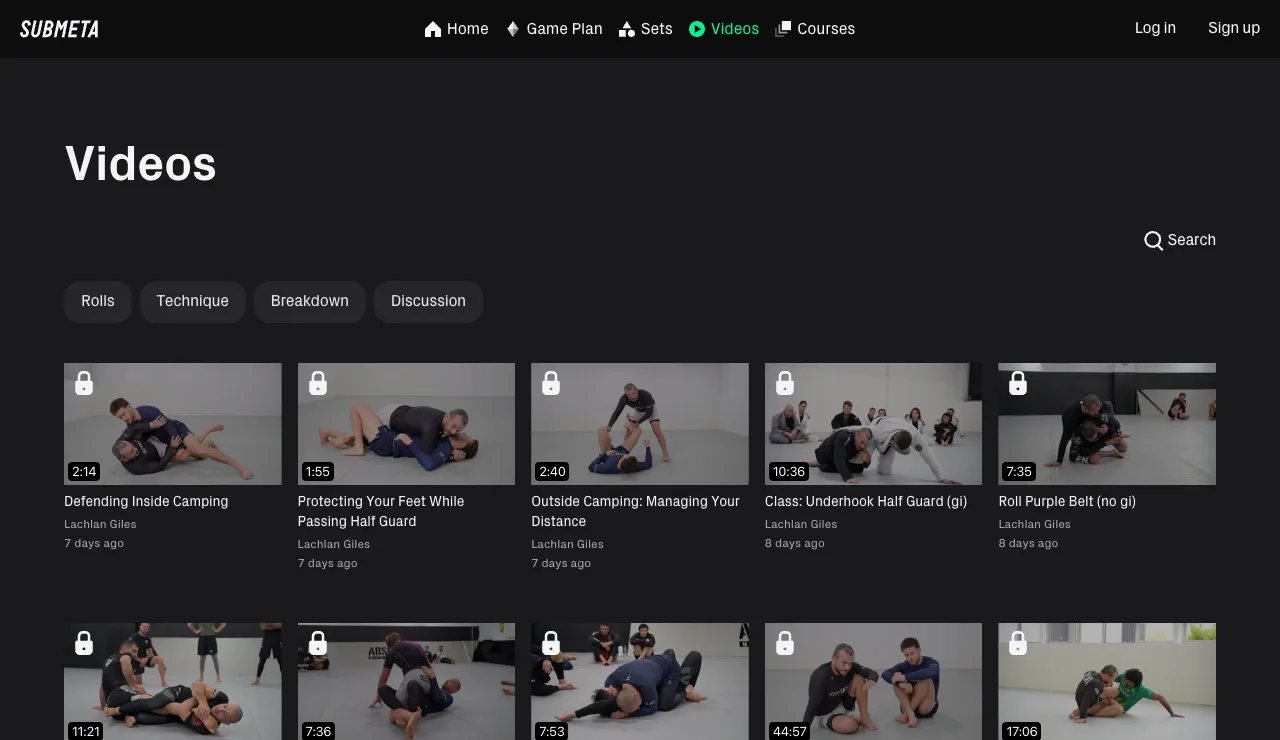Click the Game Plan diamond icon
This screenshot has width=1280, height=740.
[513, 29]
